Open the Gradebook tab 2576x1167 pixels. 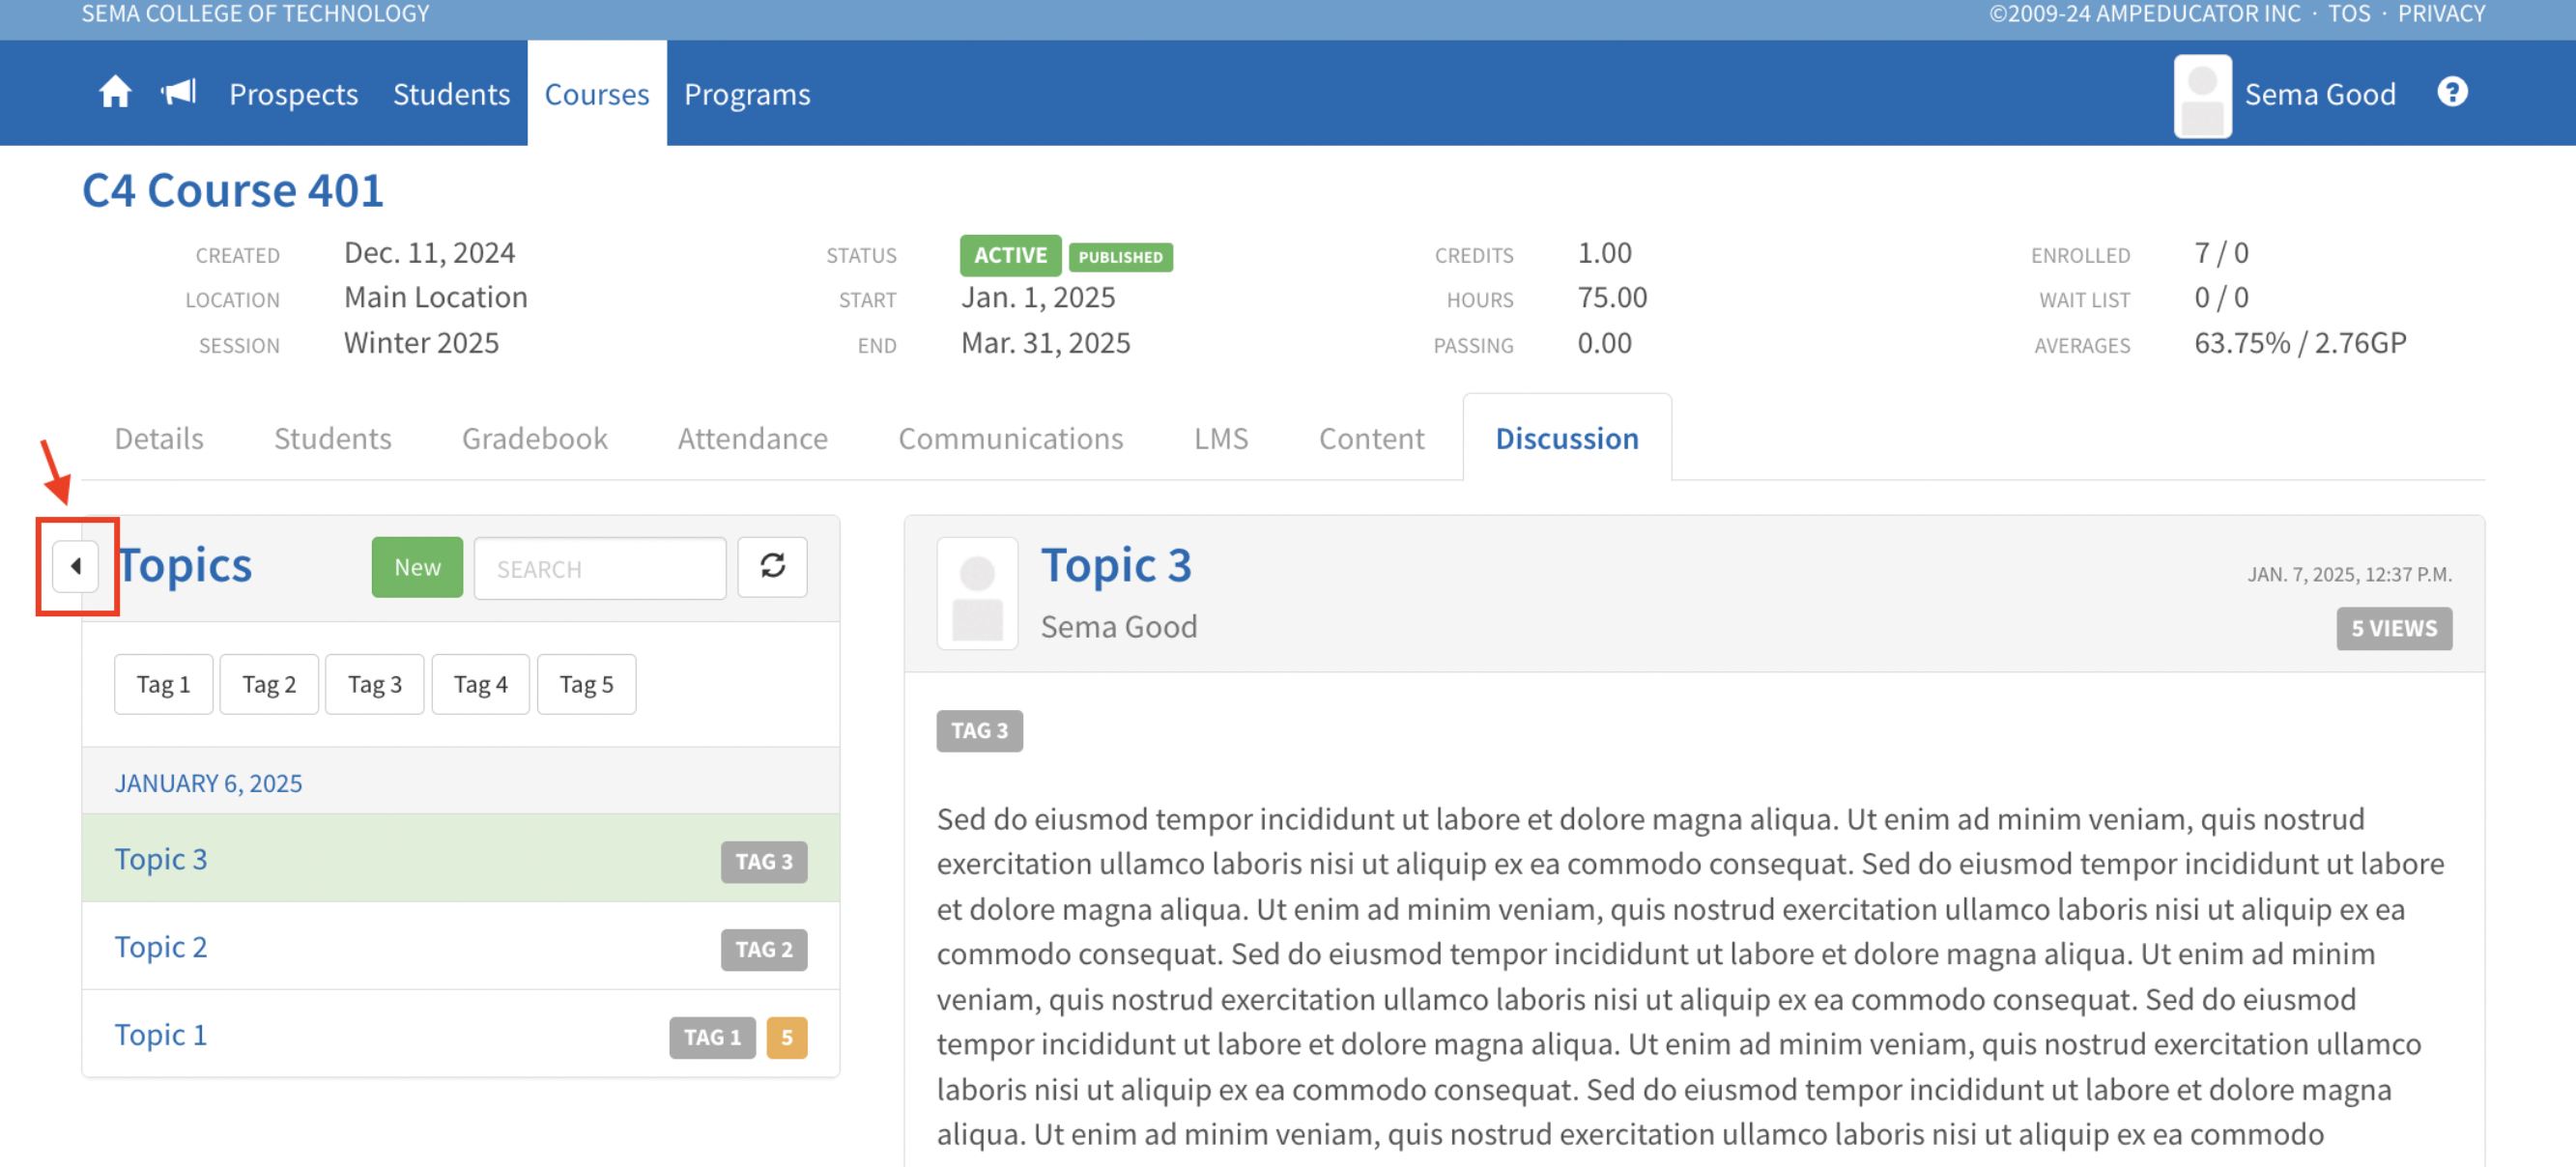coord(534,439)
